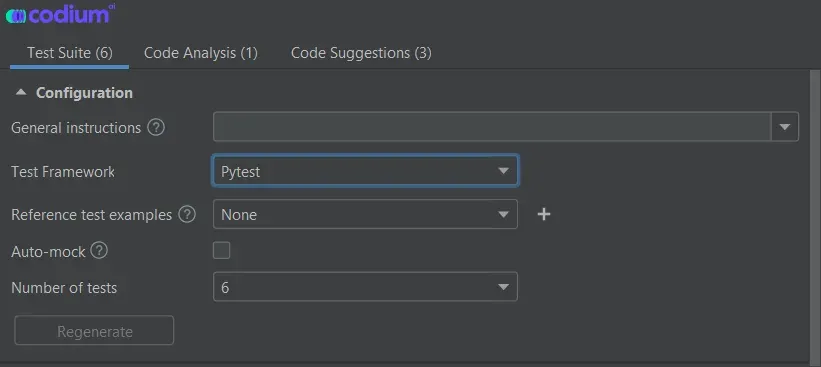This screenshot has width=821, height=367.
Task: Click the Codium AI logo
Action: (x=60, y=14)
